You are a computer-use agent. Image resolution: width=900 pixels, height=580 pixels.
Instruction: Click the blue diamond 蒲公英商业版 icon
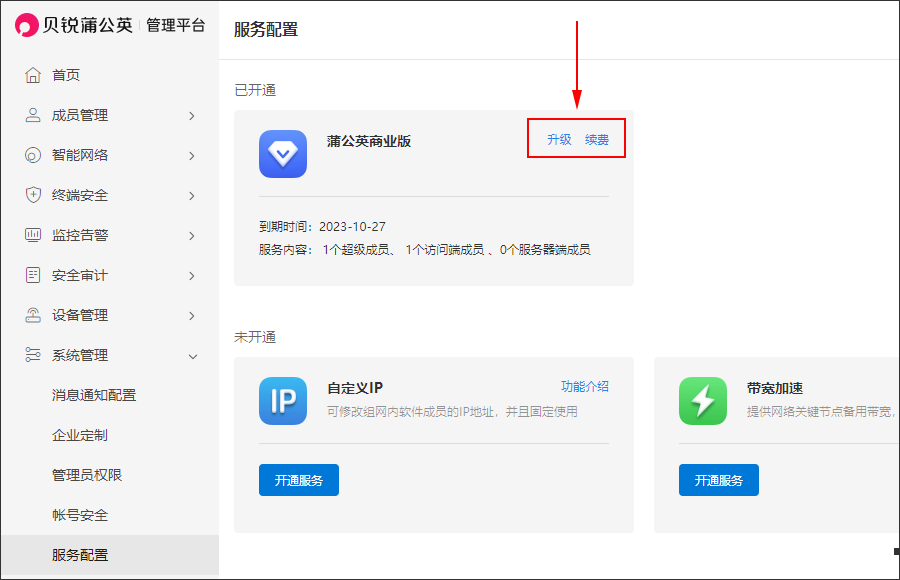283,154
